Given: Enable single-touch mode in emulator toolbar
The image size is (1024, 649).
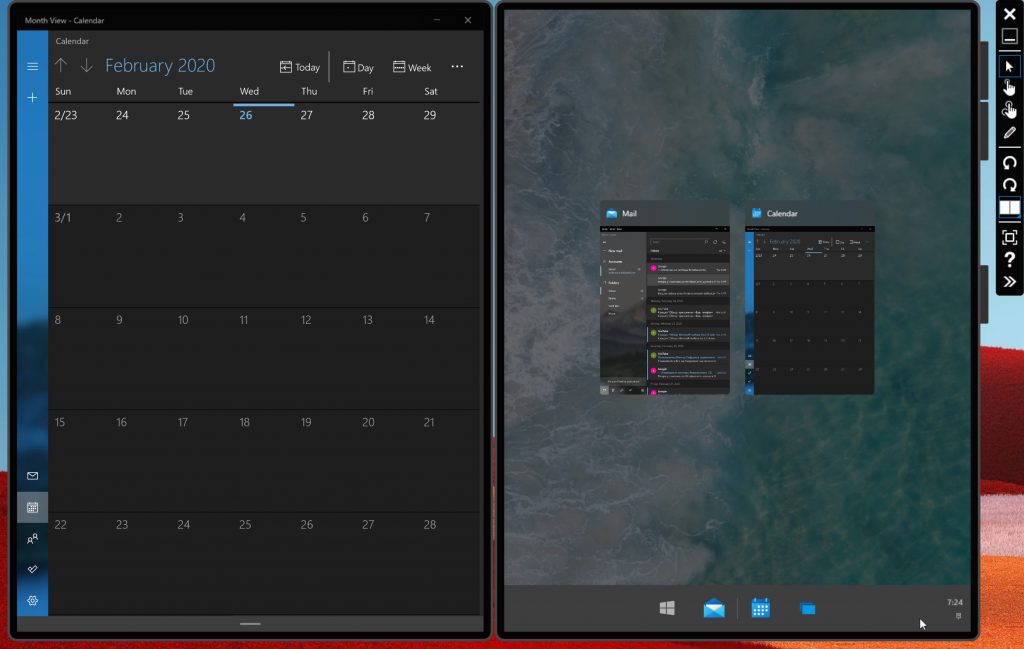Looking at the screenshot, I should coord(1009,88).
